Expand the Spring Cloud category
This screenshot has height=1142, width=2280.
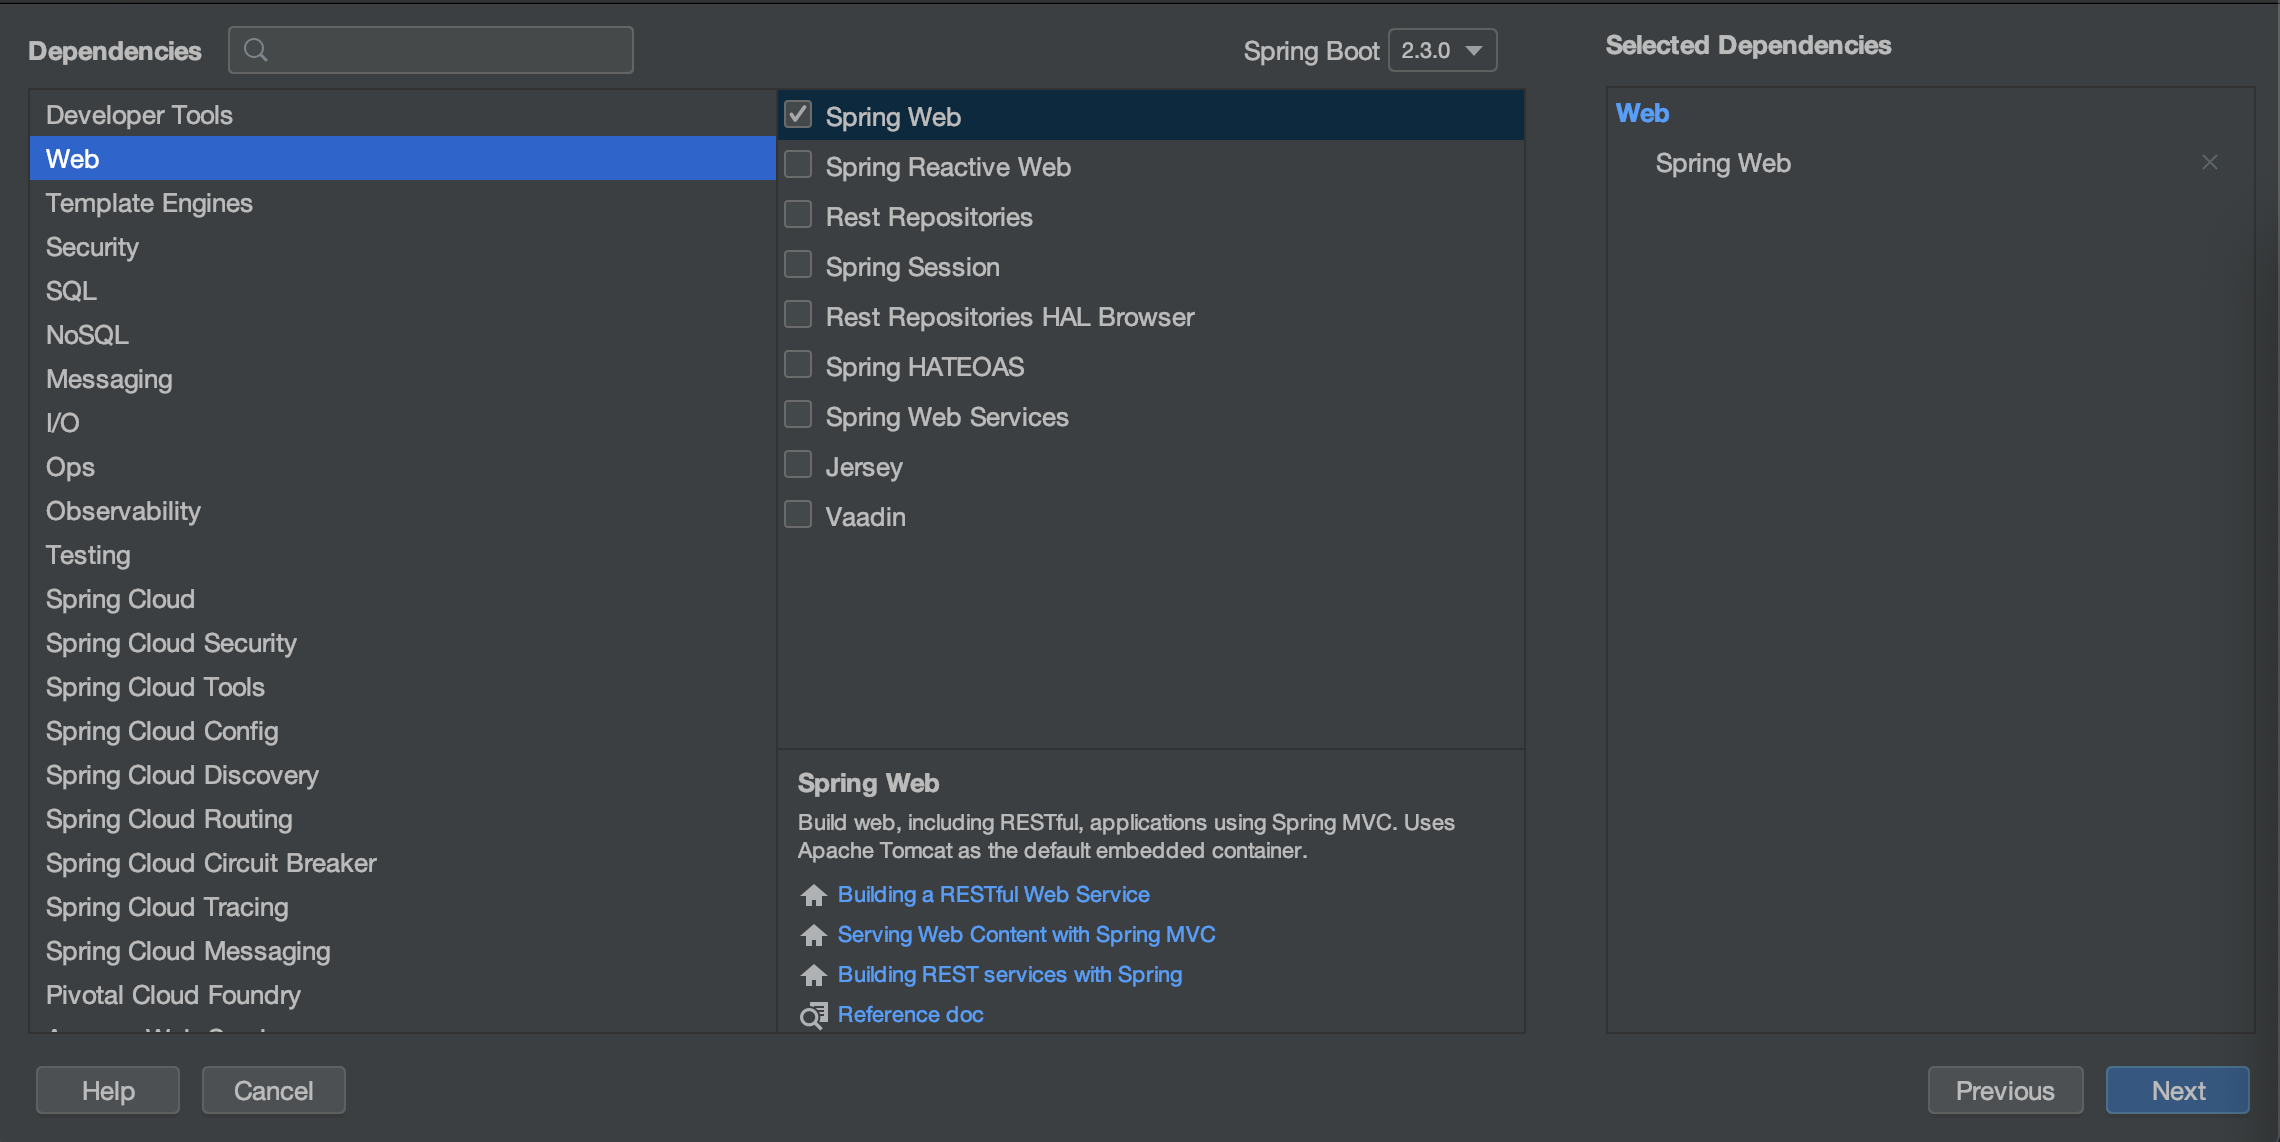click(119, 597)
